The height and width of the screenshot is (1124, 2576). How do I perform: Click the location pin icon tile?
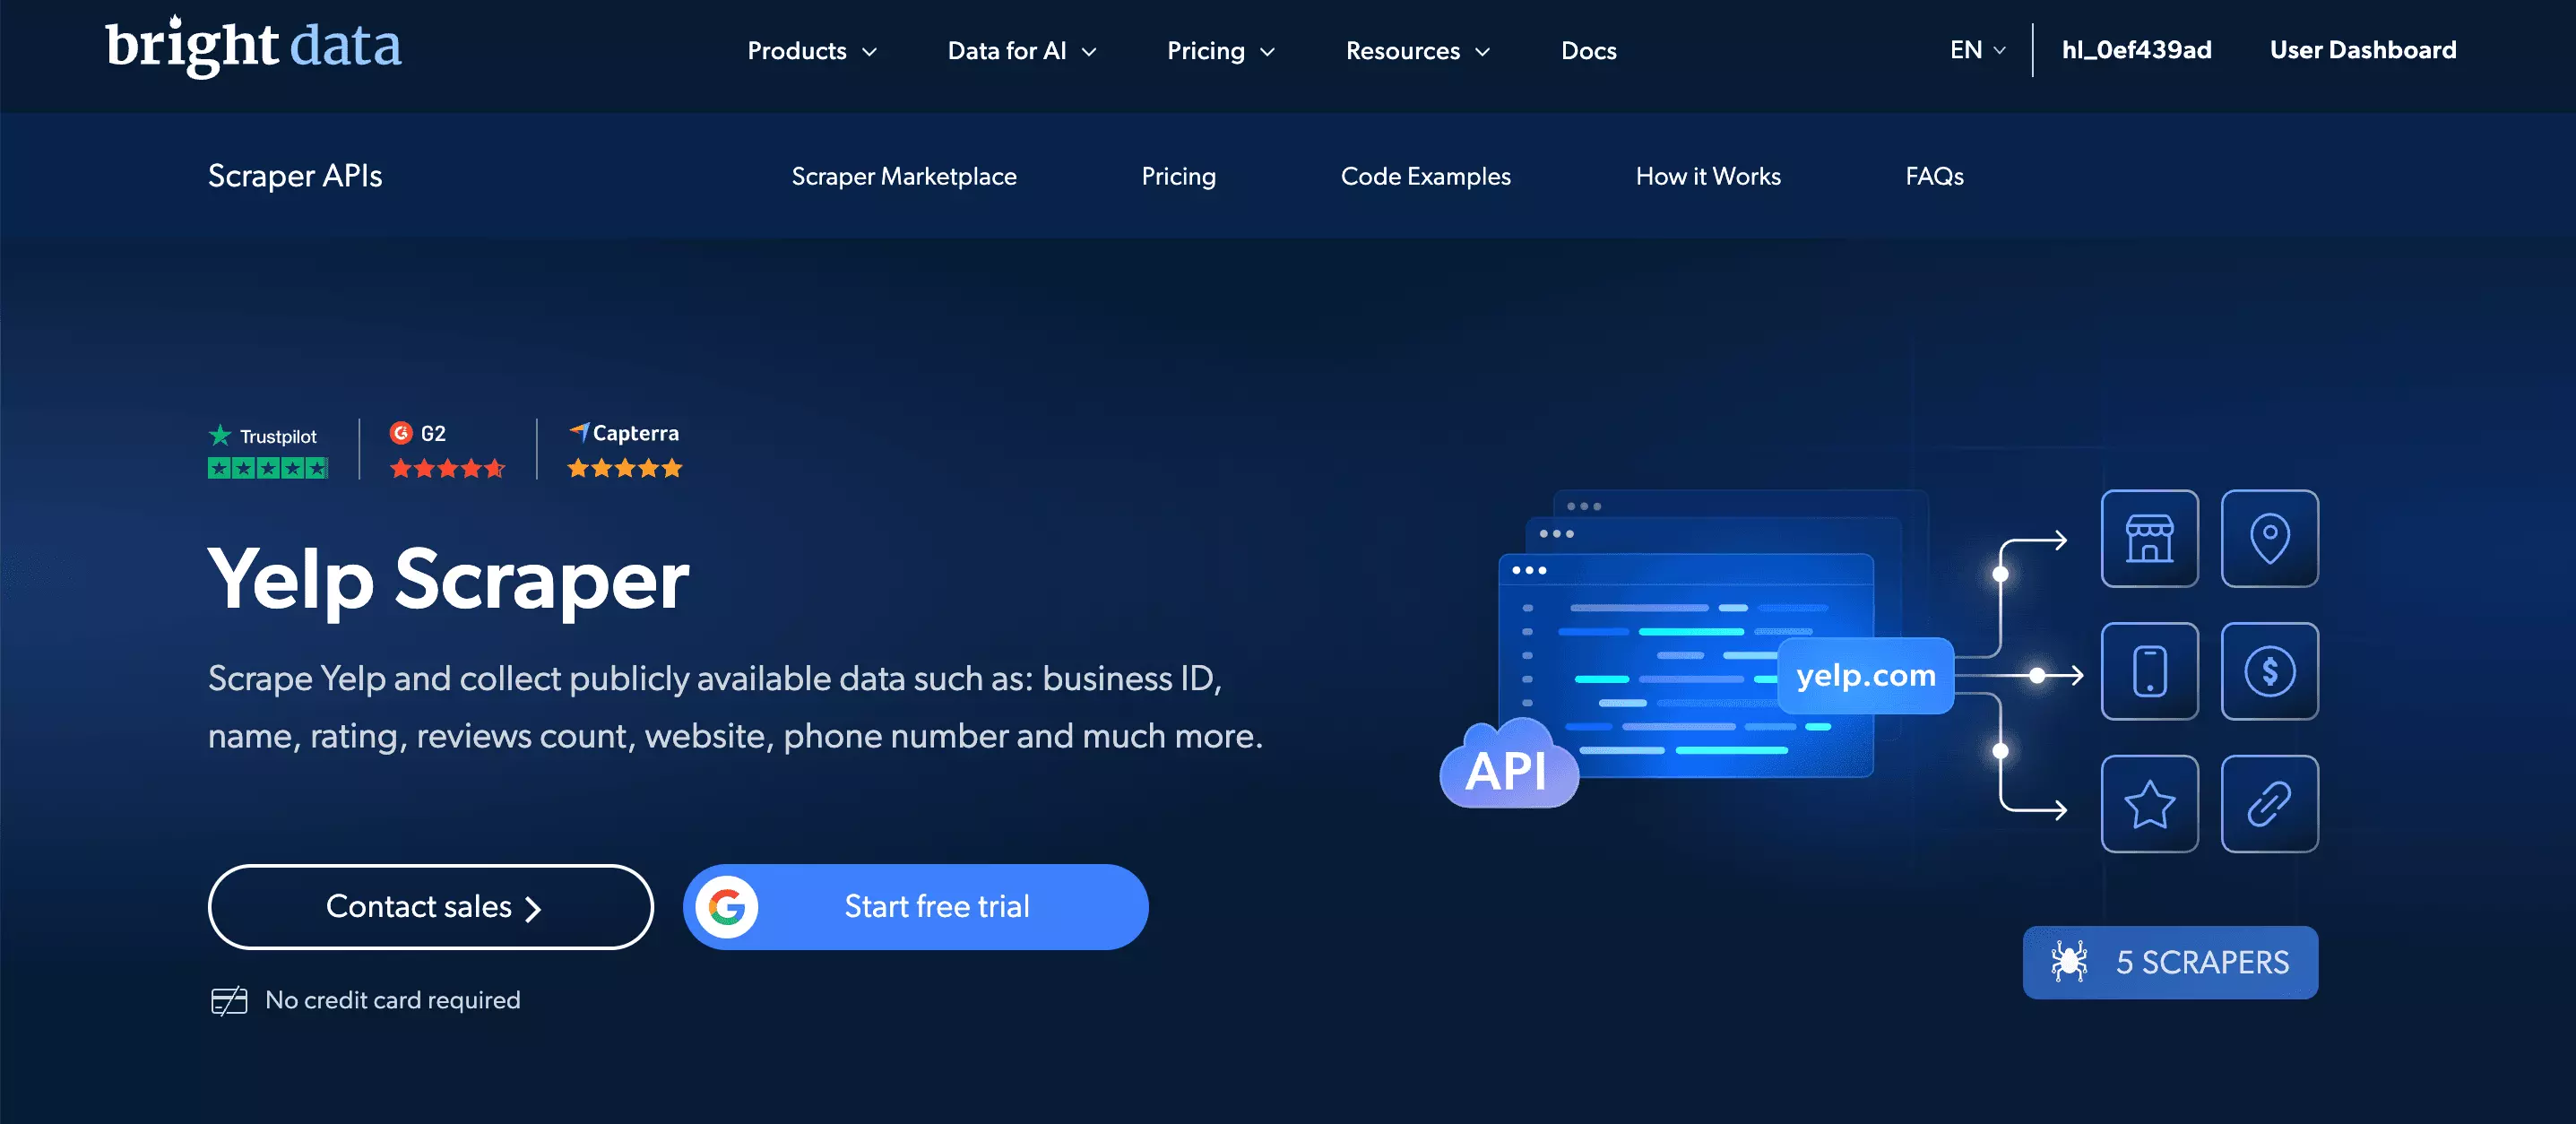[2269, 538]
